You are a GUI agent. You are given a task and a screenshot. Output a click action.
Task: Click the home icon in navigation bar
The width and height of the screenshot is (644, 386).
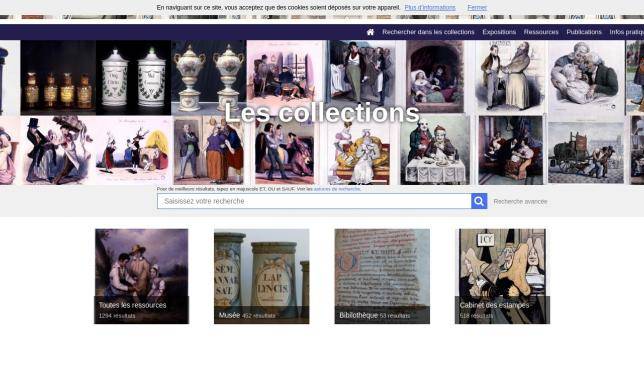coord(370,32)
